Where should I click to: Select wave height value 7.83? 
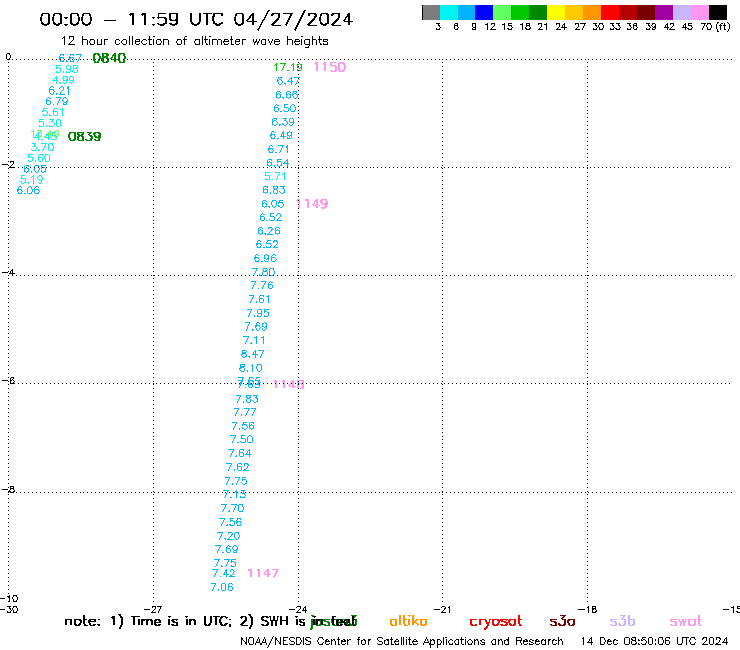(x=247, y=399)
